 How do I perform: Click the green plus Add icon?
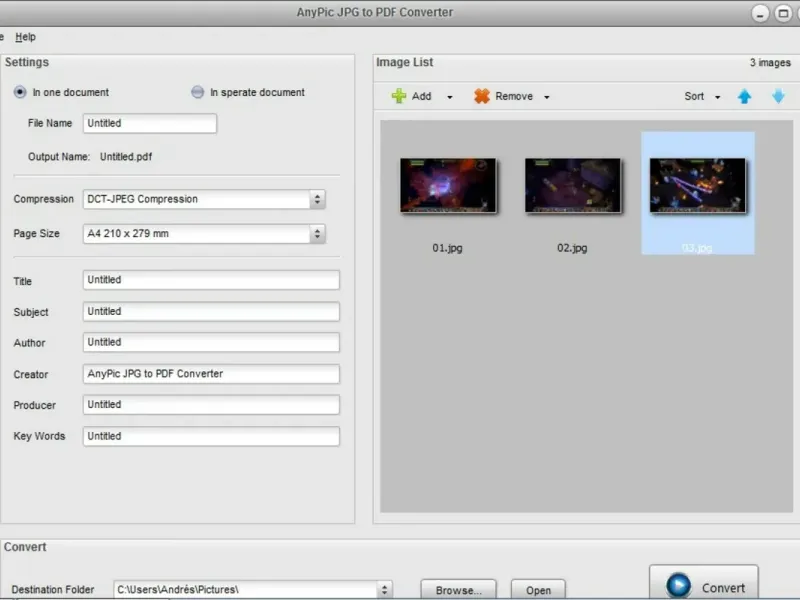coord(398,96)
